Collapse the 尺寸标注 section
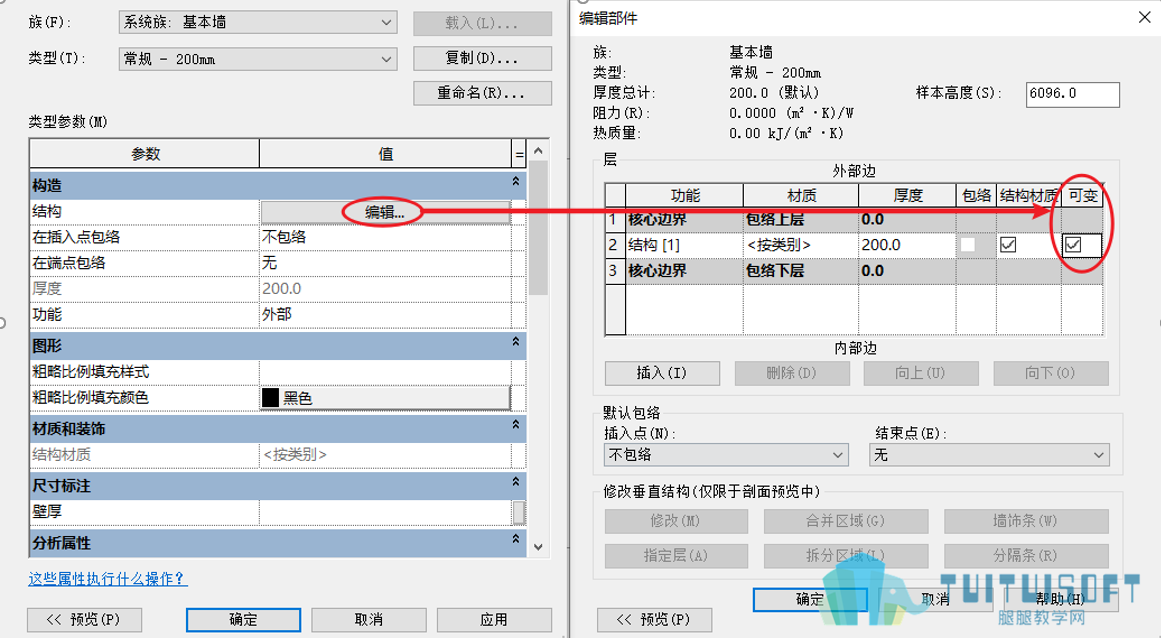Image resolution: width=1161 pixels, height=638 pixels. pyautogui.click(x=516, y=482)
